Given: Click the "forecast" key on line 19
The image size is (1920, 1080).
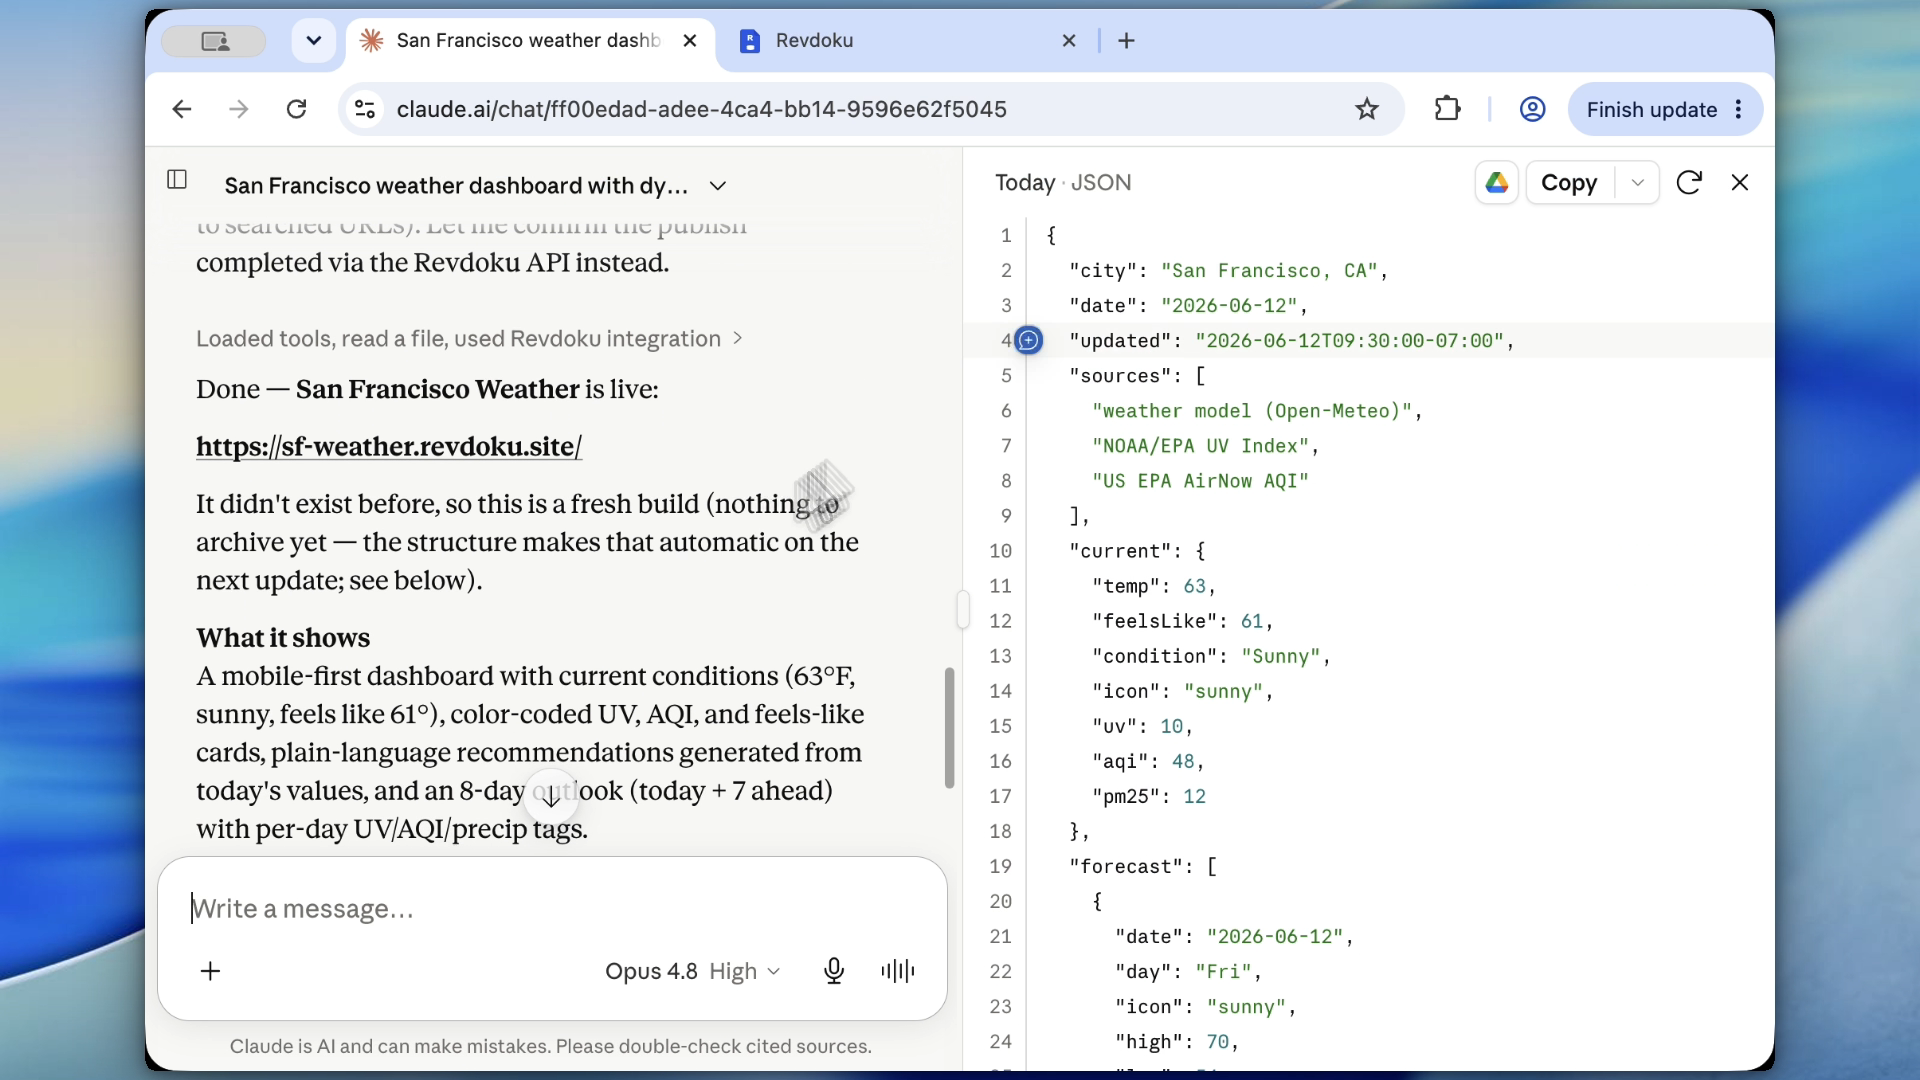Looking at the screenshot, I should [x=1125, y=866].
